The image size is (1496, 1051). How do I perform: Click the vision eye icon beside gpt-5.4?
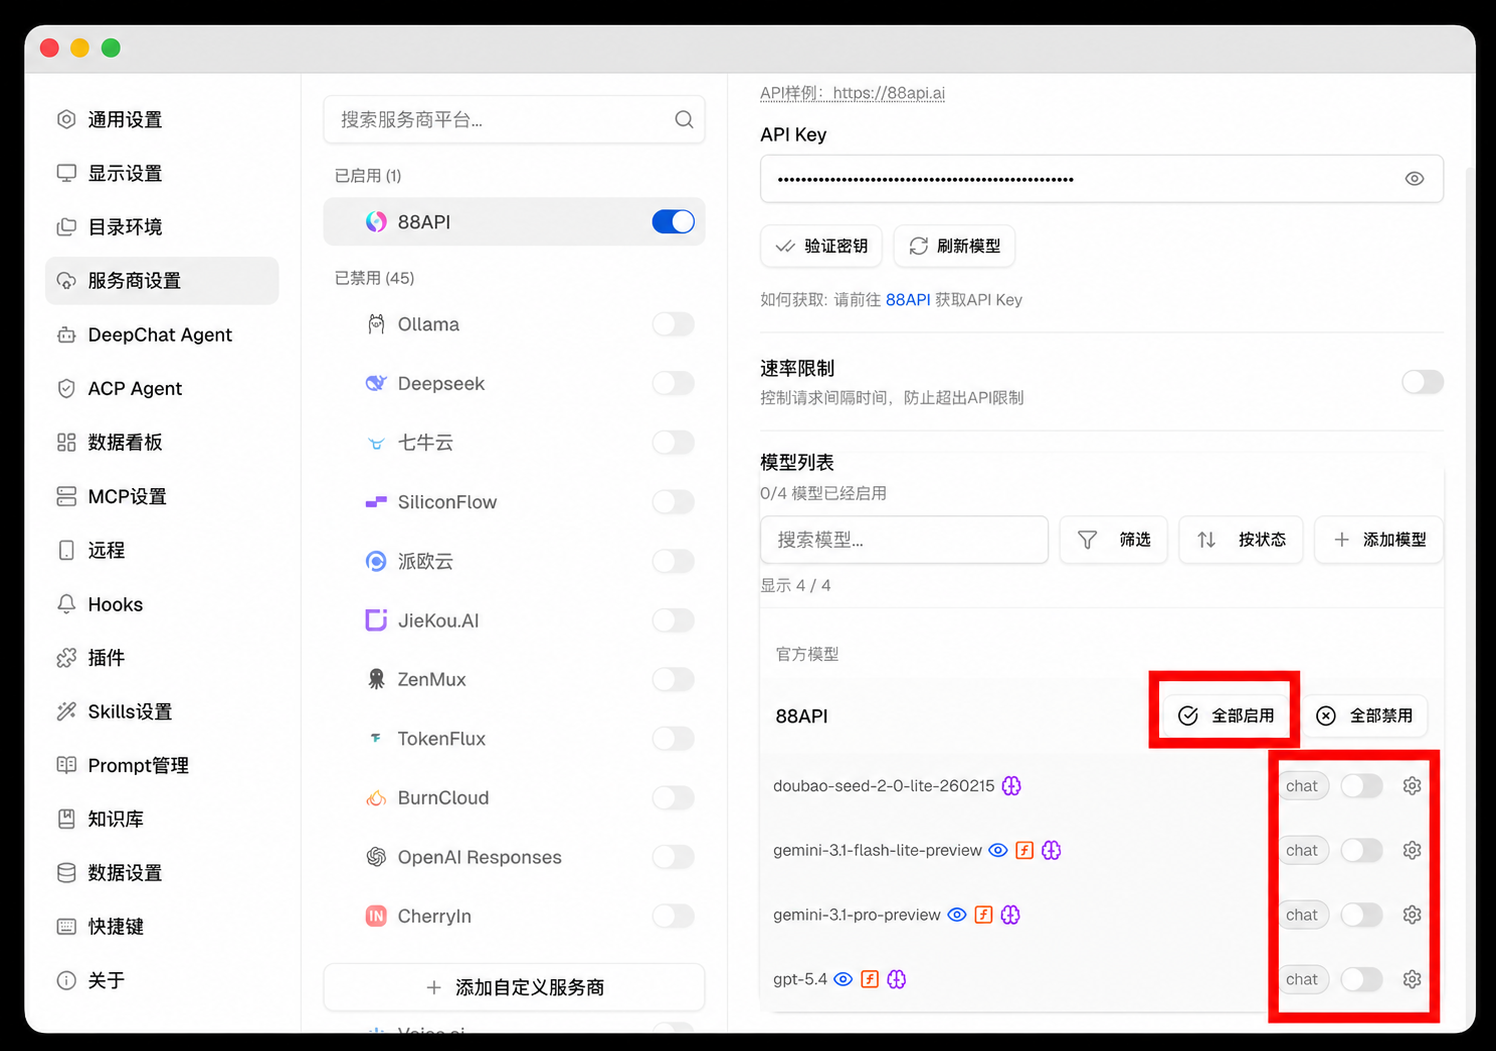(843, 979)
